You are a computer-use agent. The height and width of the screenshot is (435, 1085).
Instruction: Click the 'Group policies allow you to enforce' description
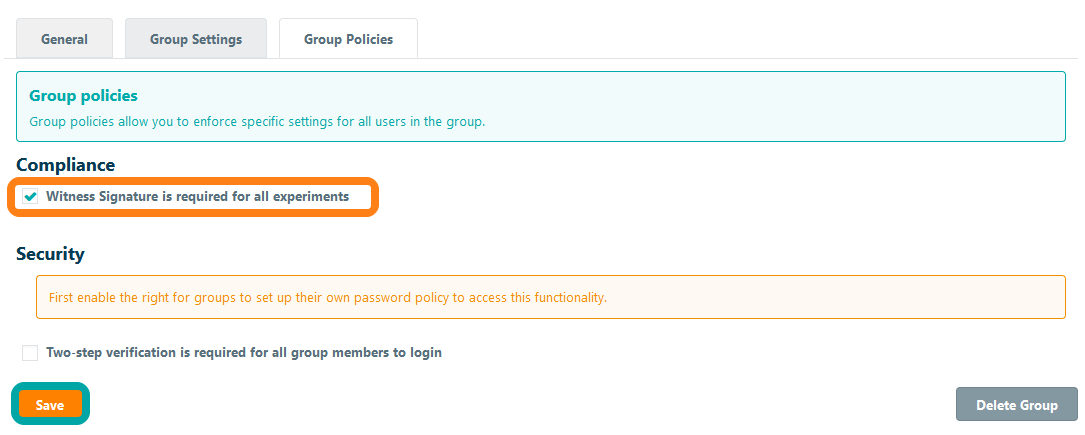[256, 122]
